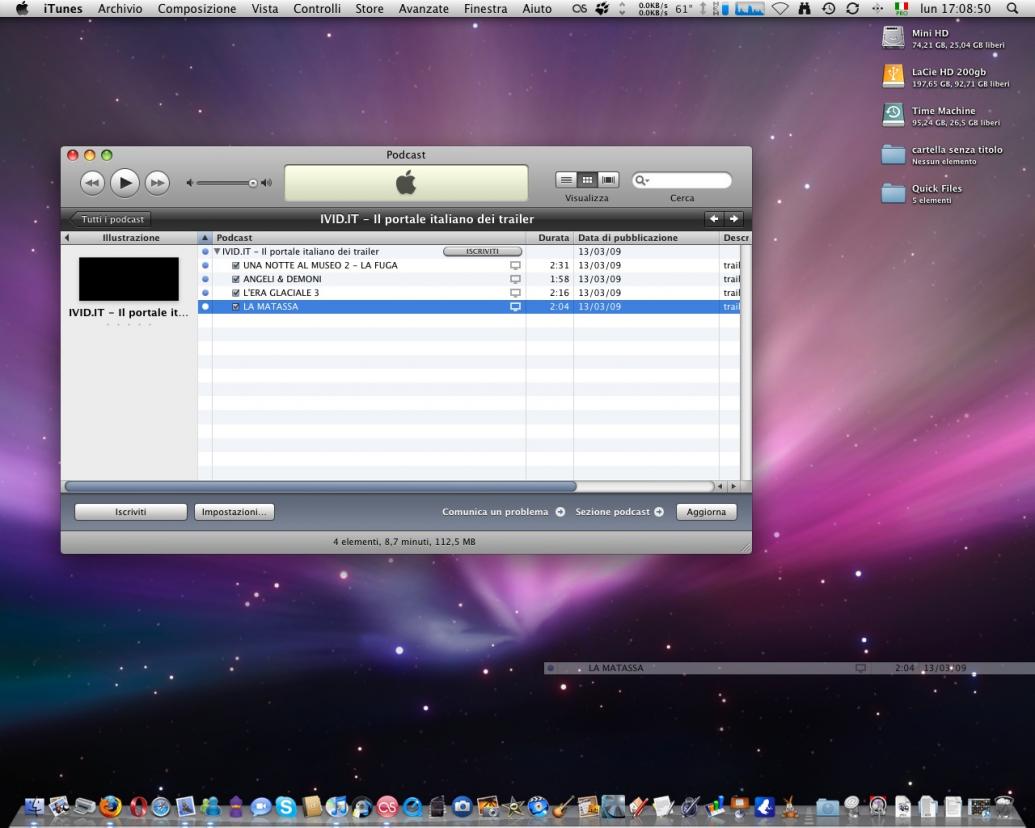
Task: Sort by the Podcast column header
Action: (x=368, y=238)
